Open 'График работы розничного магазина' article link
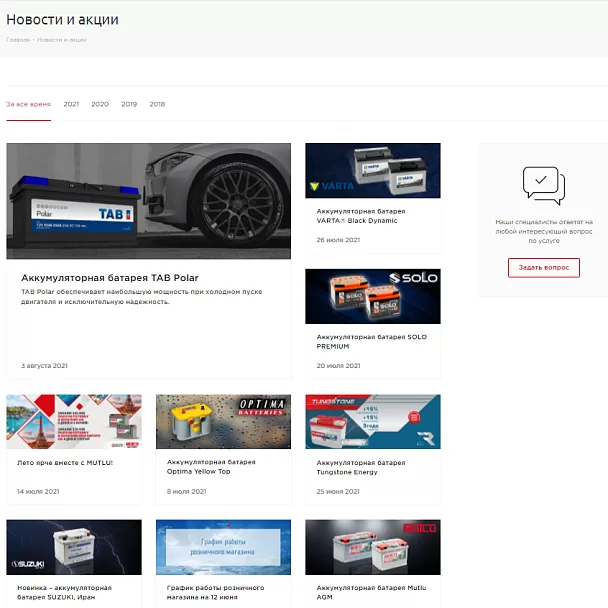Image resolution: width=608 pixels, height=608 pixels. [x=215, y=592]
